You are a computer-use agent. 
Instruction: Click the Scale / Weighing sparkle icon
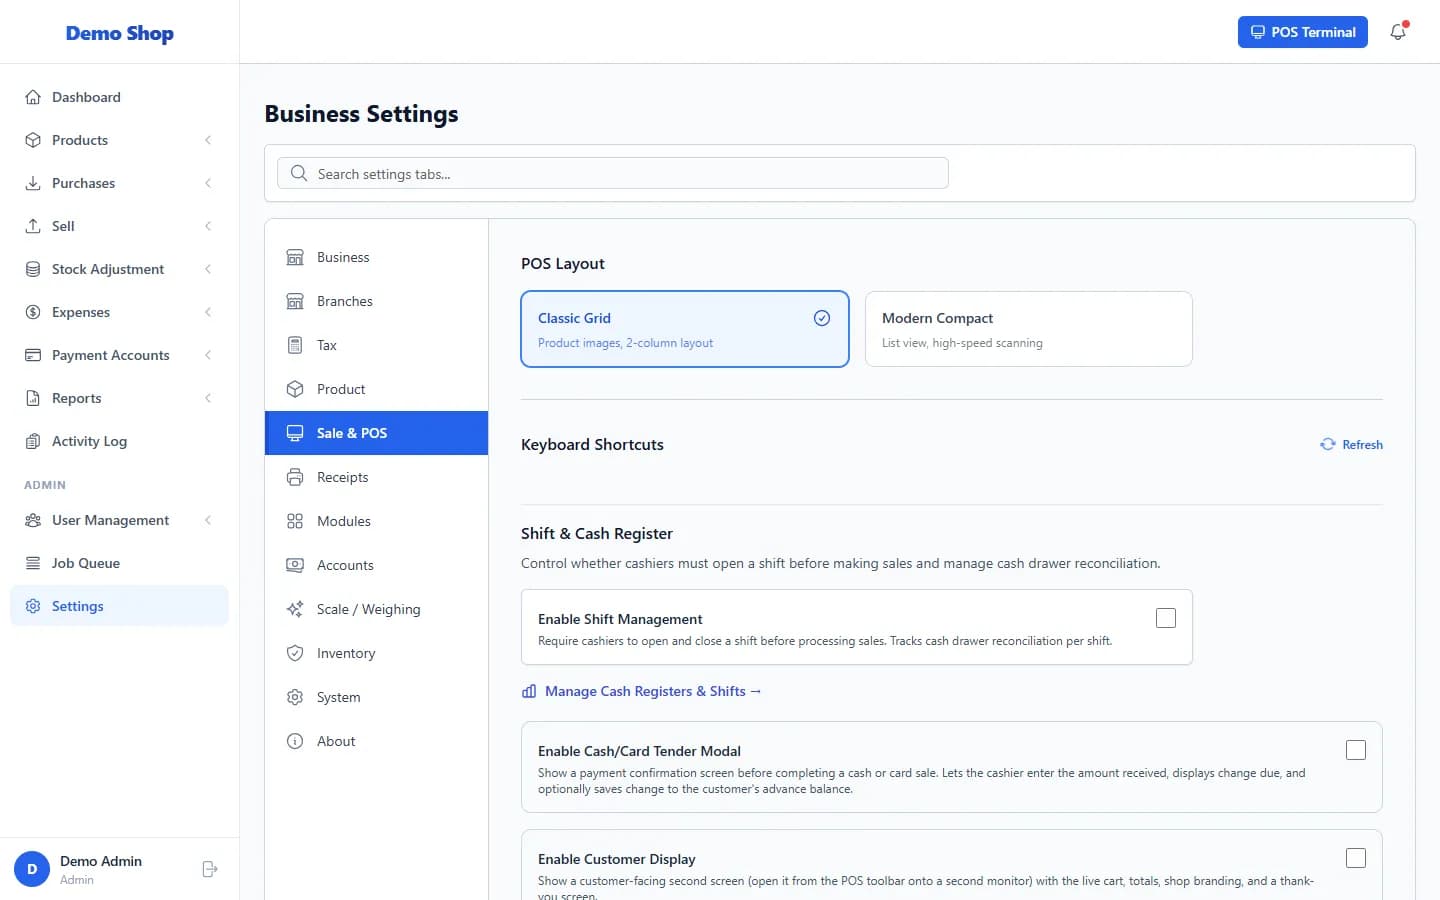(295, 609)
